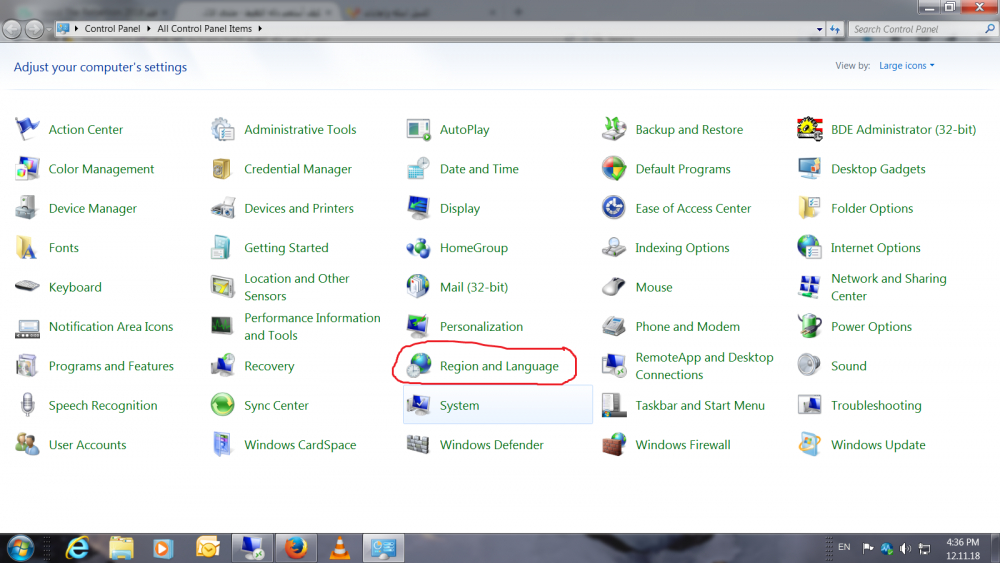Click the Fonts icon
This screenshot has width=1000, height=563.
(x=27, y=248)
